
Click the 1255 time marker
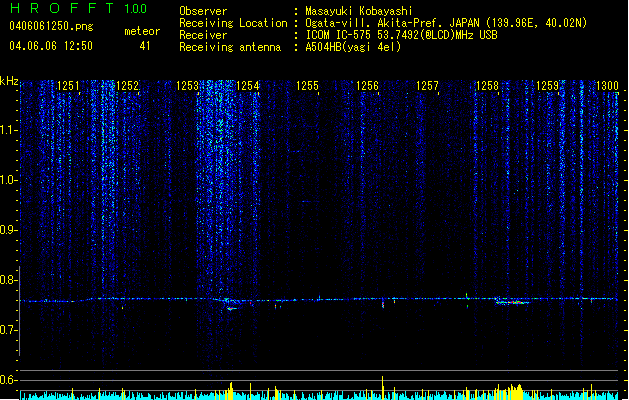click(x=308, y=86)
